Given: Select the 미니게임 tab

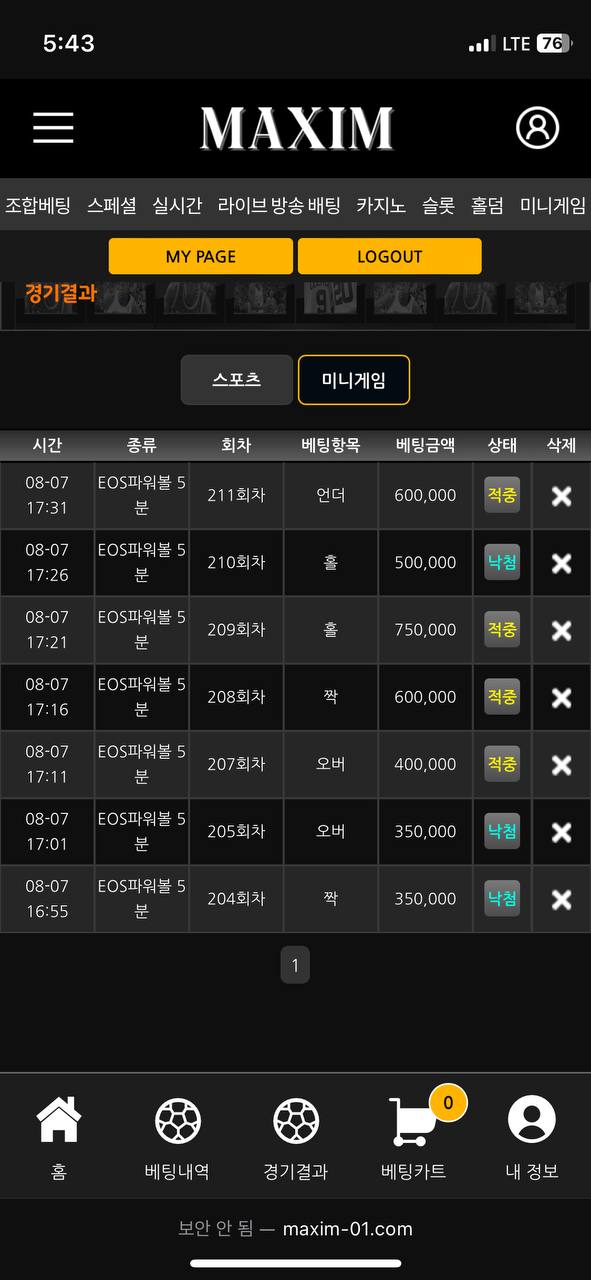Looking at the screenshot, I should pos(354,380).
